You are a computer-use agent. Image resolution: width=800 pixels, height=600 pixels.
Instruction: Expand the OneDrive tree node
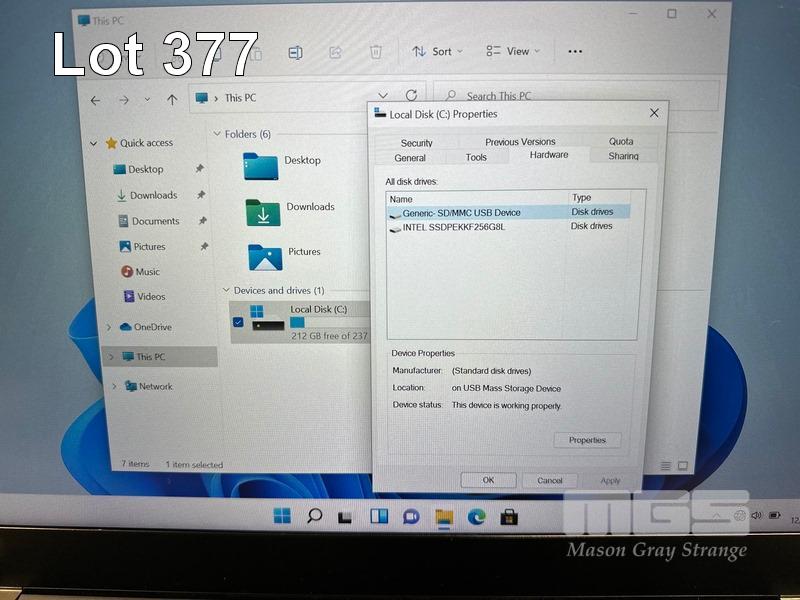[x=109, y=327]
